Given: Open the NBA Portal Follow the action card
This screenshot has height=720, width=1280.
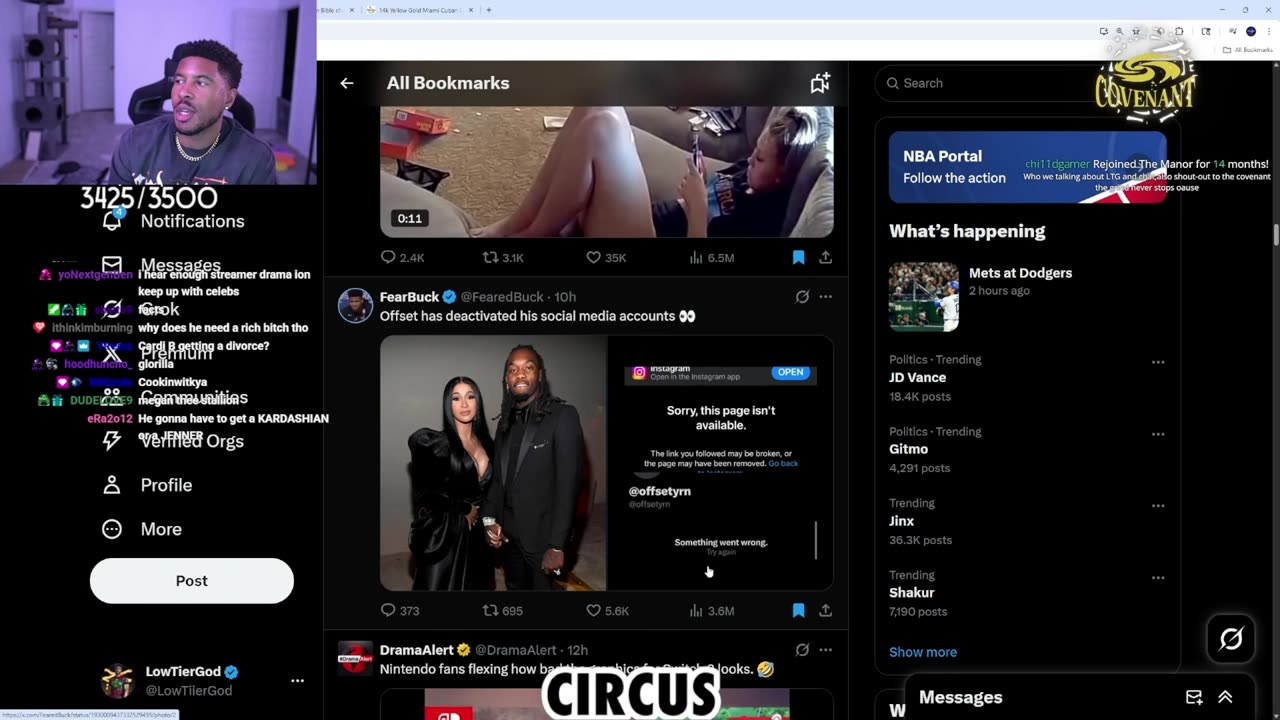Looking at the screenshot, I should point(1028,167).
